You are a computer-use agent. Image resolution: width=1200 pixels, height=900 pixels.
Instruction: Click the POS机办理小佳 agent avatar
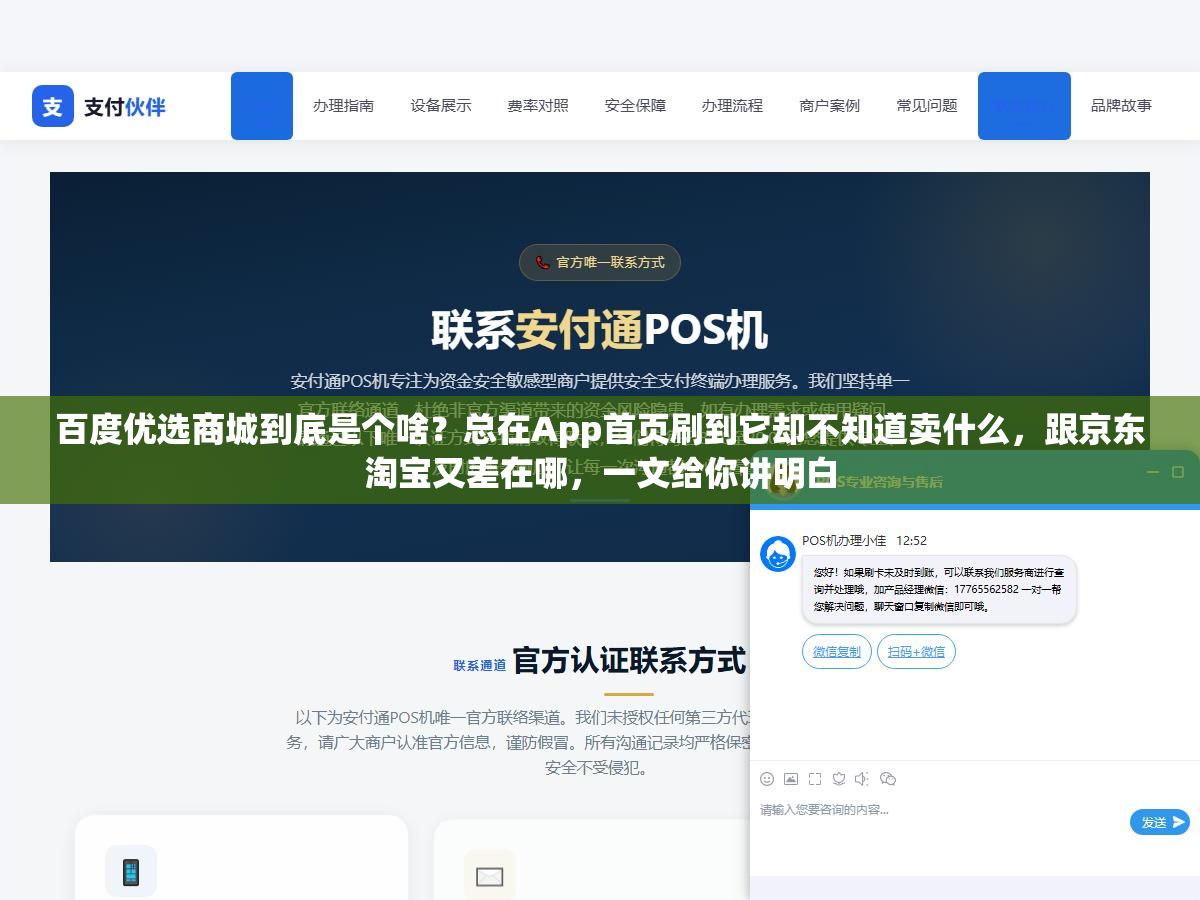(778, 554)
